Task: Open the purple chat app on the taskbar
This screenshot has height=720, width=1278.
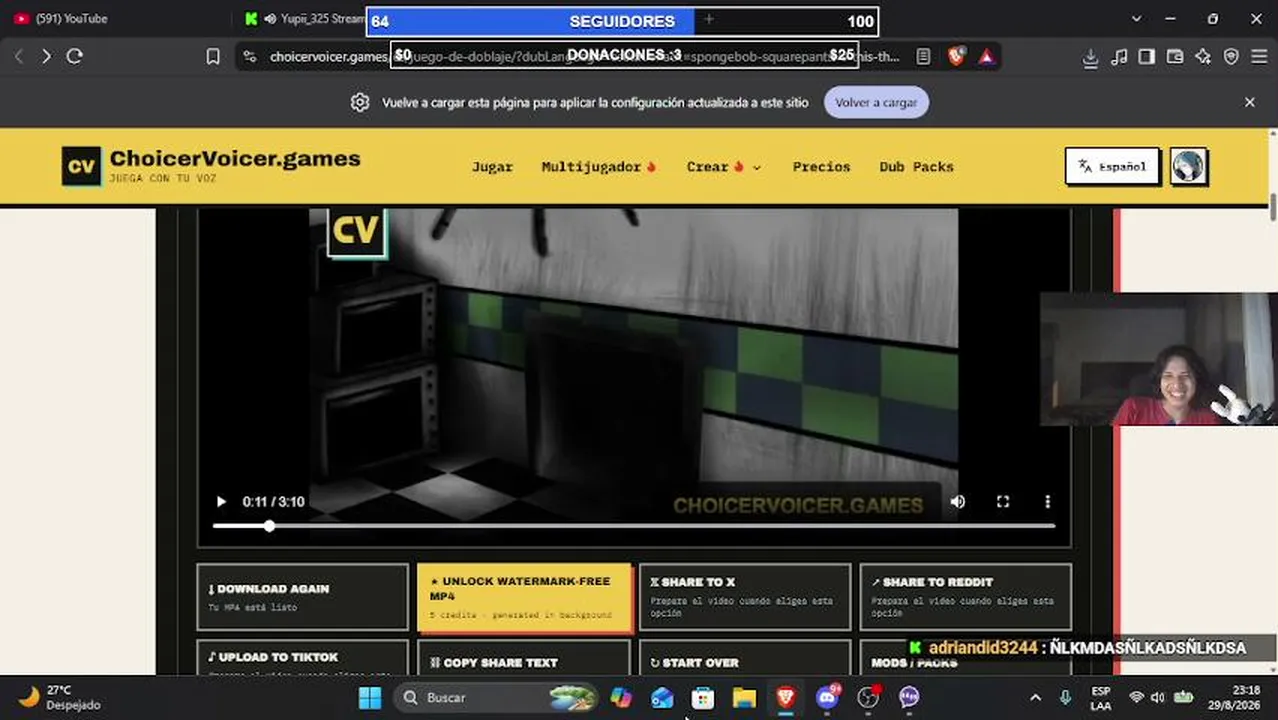Action: pos(909,697)
